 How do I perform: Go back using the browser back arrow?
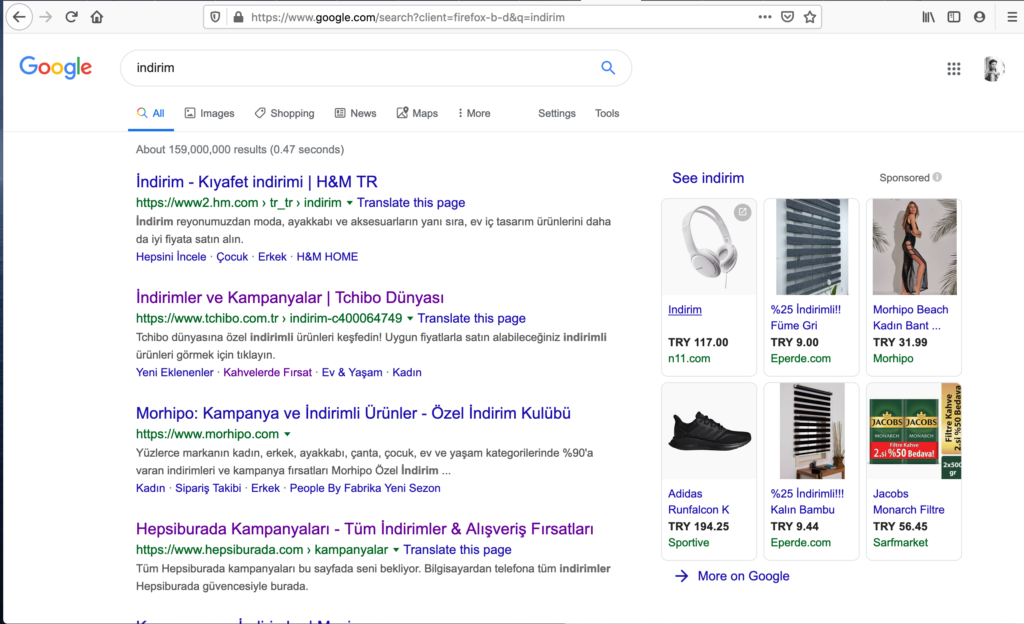[19, 17]
